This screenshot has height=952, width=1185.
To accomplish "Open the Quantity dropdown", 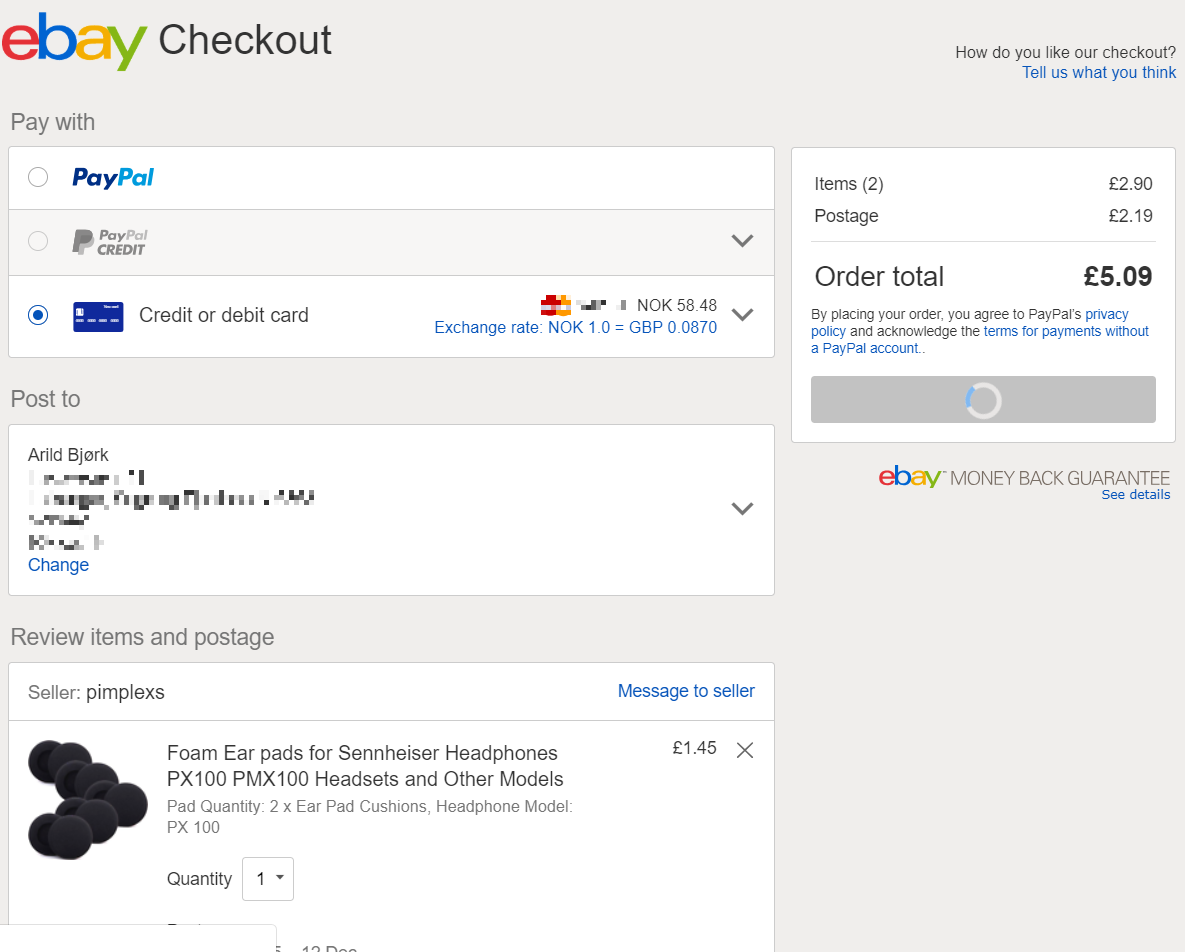I will (x=268, y=879).
